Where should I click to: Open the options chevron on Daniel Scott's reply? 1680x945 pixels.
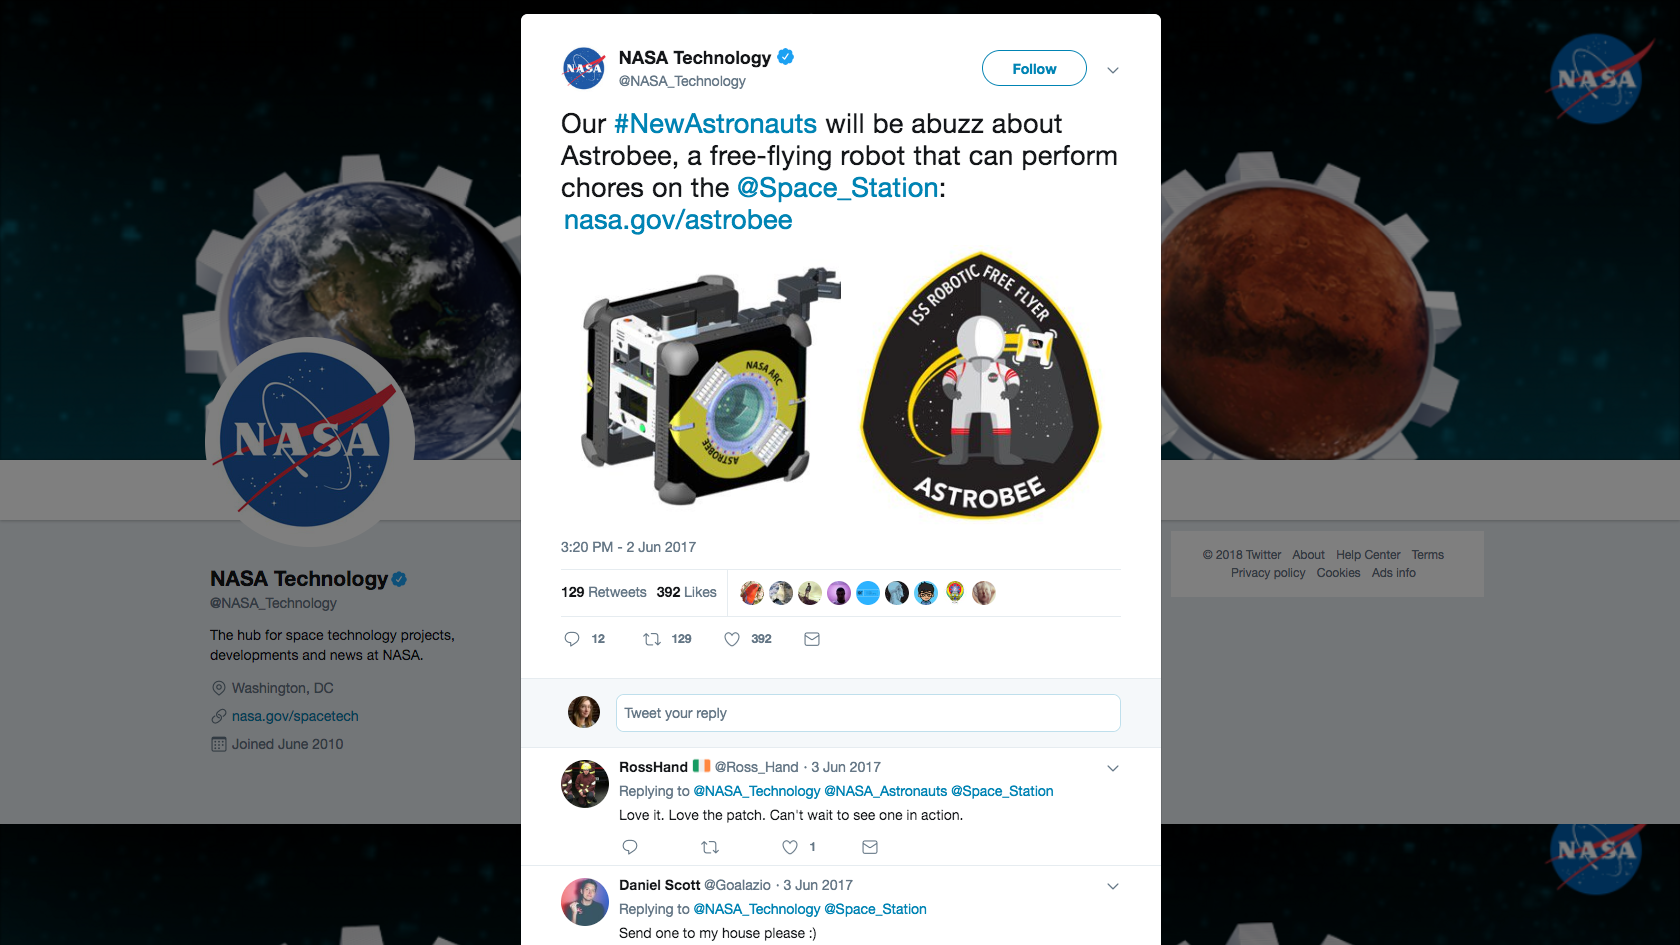(1113, 886)
